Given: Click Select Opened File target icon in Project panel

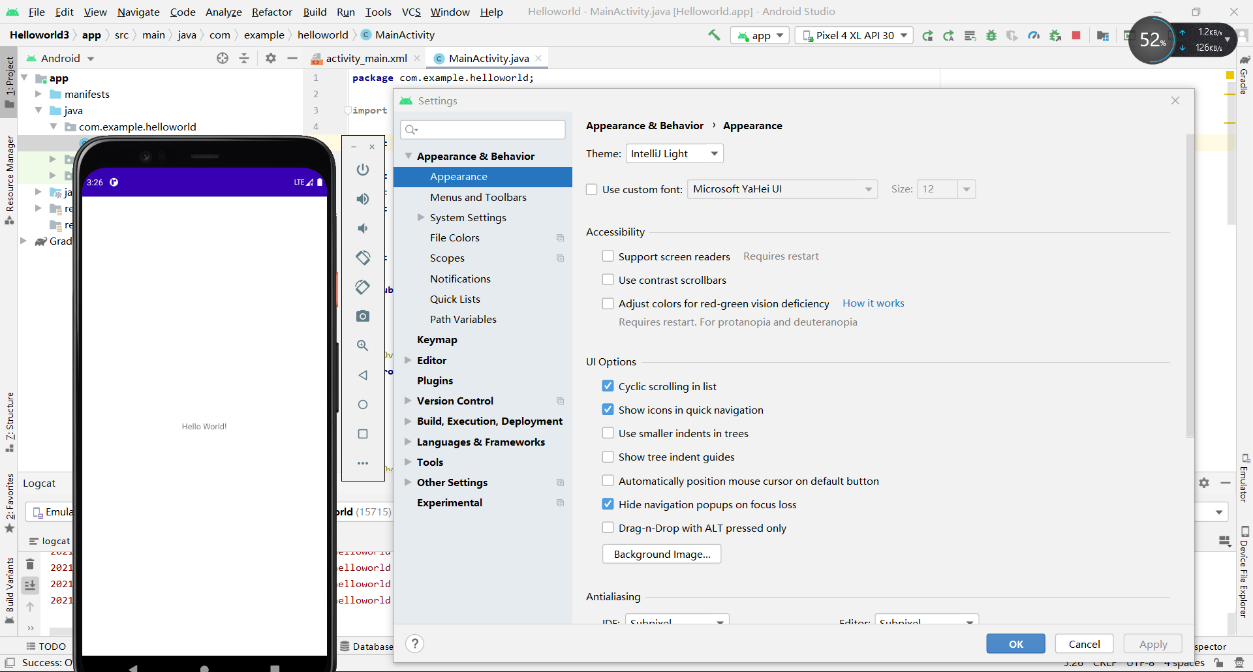Looking at the screenshot, I should [222, 58].
